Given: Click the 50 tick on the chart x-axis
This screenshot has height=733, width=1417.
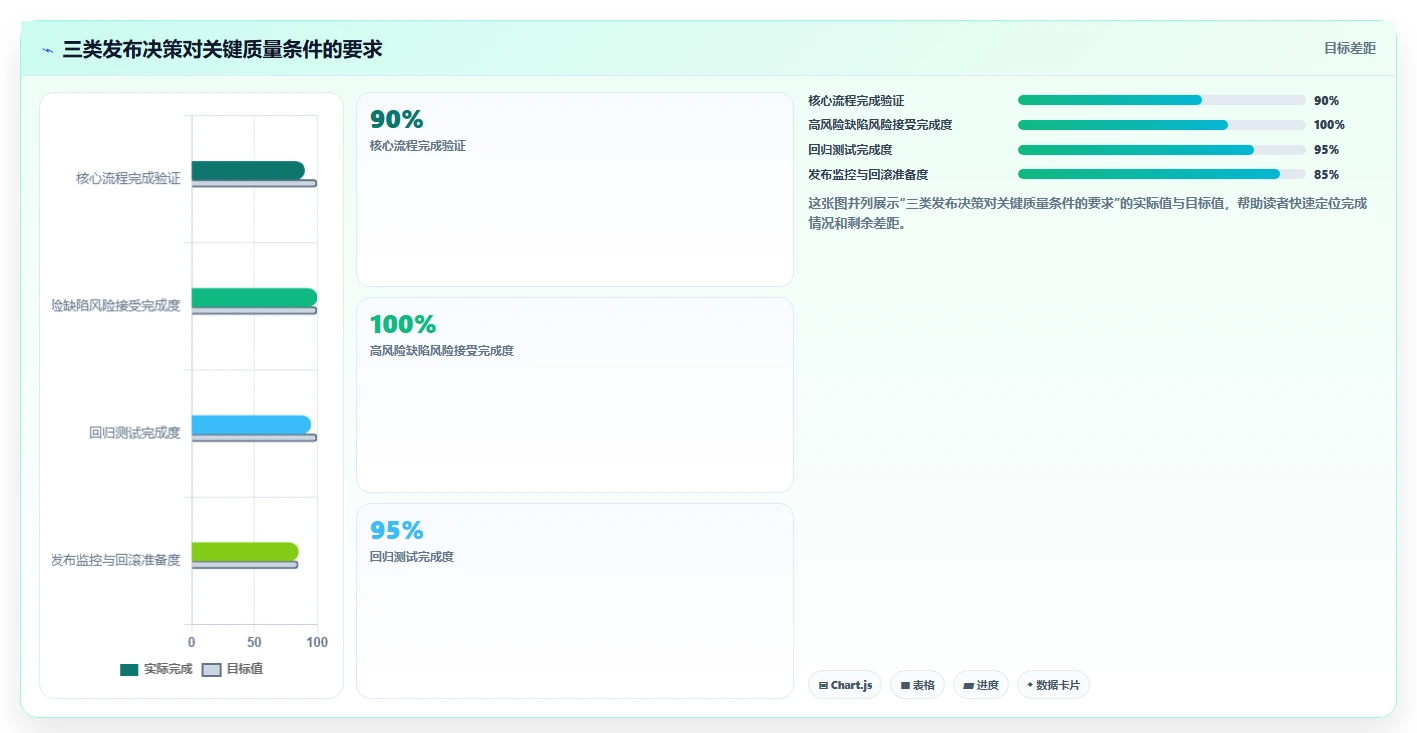Looking at the screenshot, I should click(x=254, y=642).
